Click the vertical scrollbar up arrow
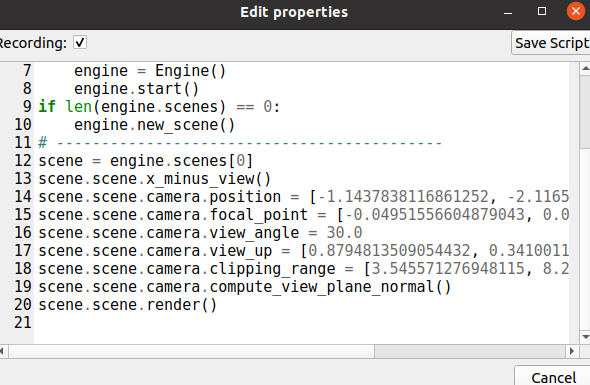Screen dimensions: 590x385 (x=585, y=68)
